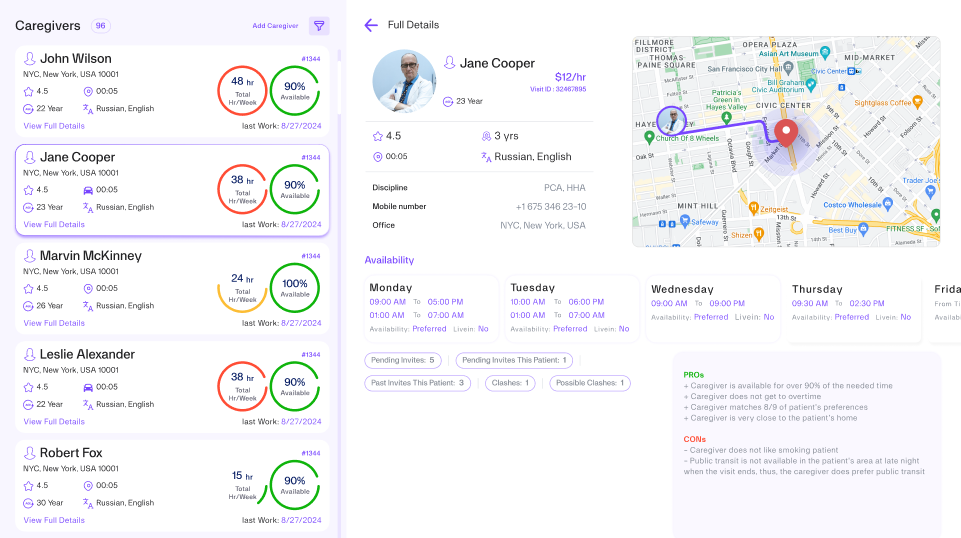Click Add Caregiver link
Viewport: 961px width, 538px height.
(x=275, y=26)
